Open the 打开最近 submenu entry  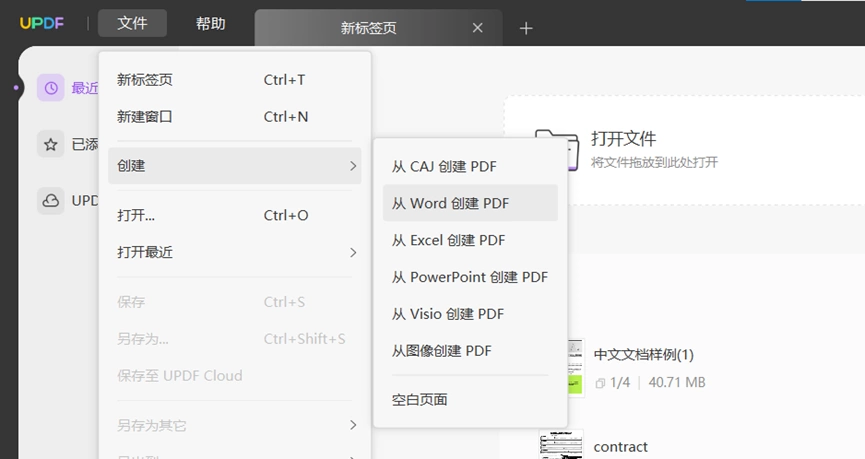(234, 252)
